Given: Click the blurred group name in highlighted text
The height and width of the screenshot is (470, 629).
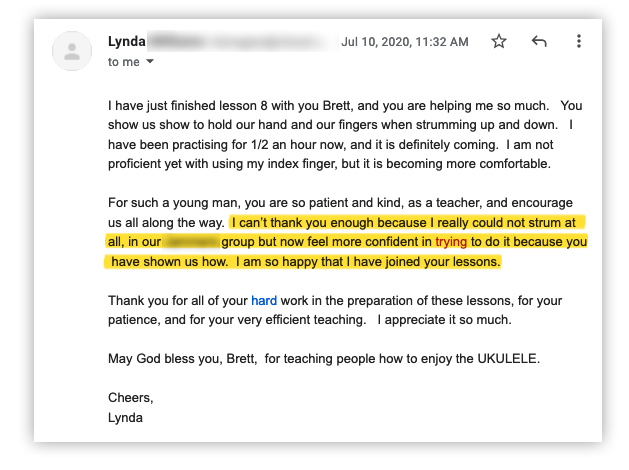Looking at the screenshot, I should [x=191, y=242].
